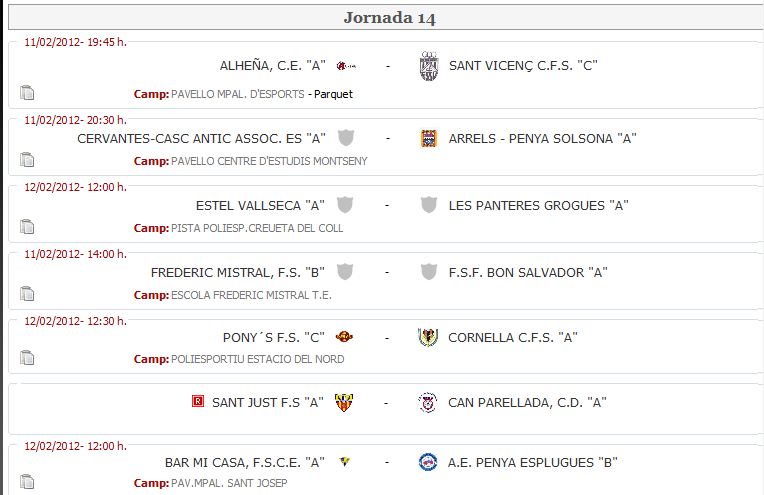Open match report icon for Pony's F.S. match

(27, 358)
